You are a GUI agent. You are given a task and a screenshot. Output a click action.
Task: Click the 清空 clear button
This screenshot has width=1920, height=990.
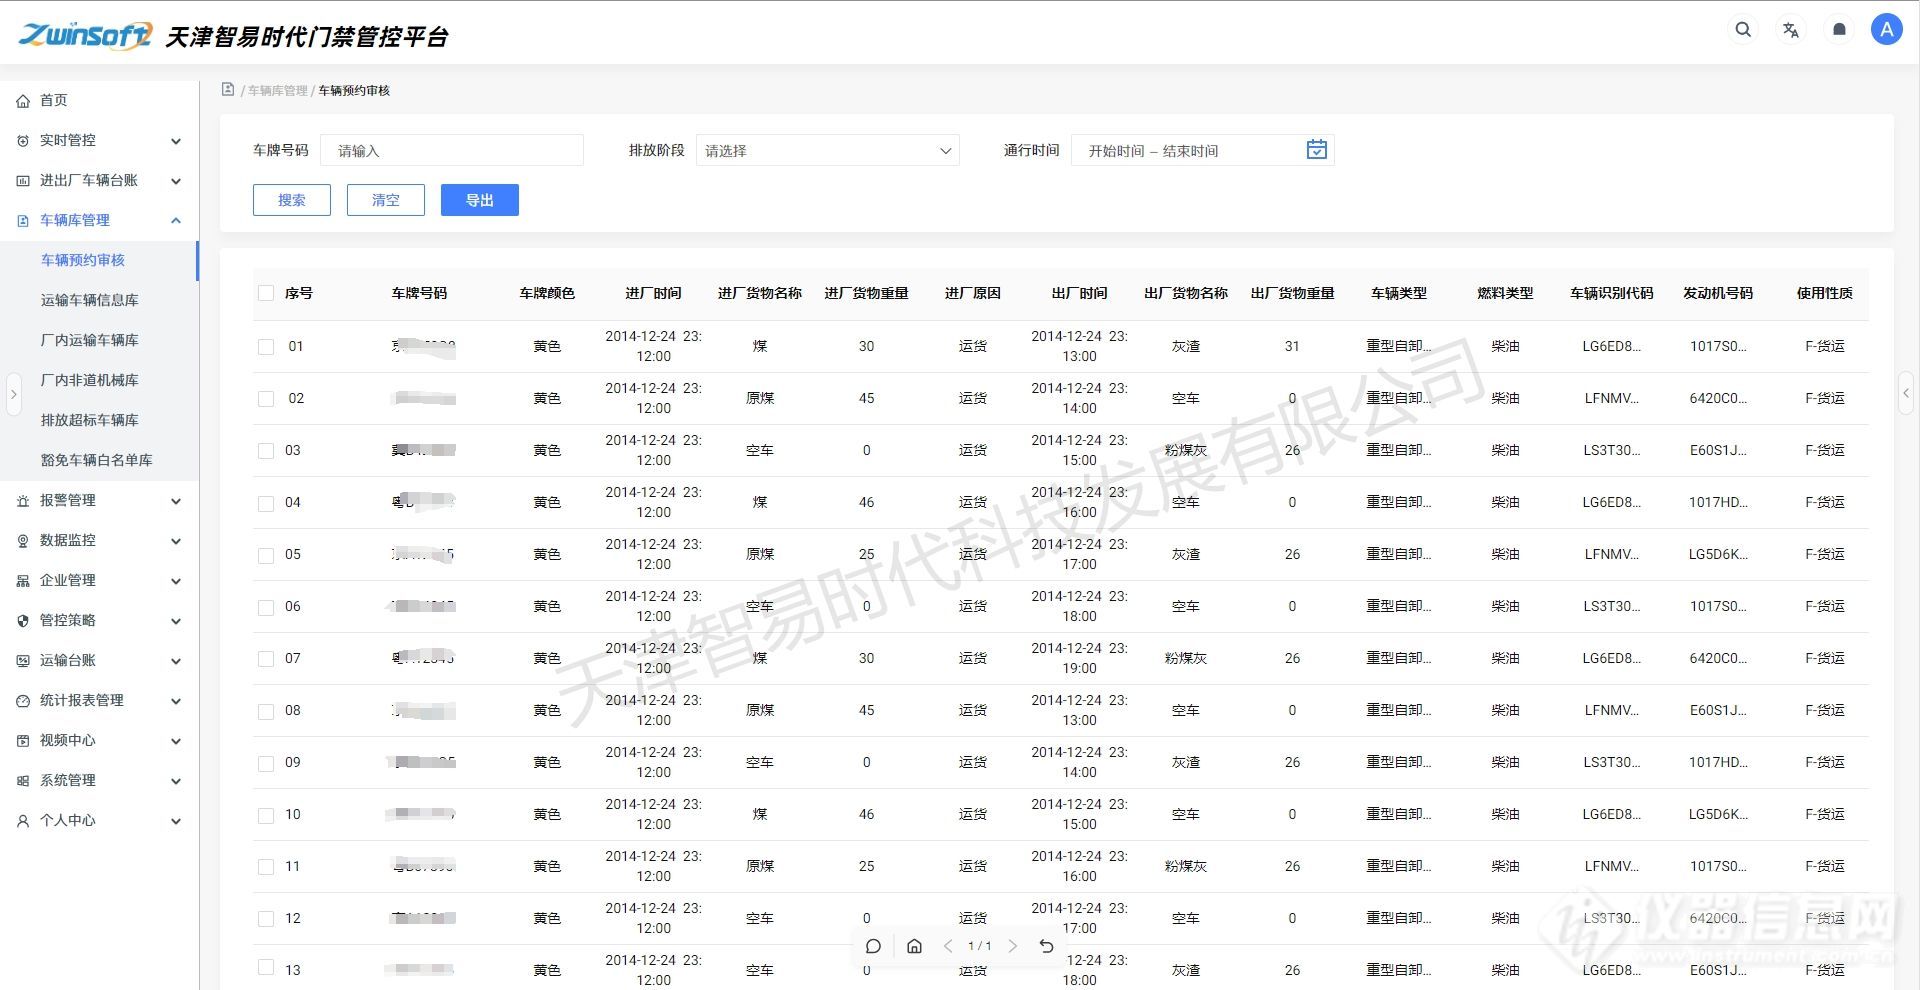pos(386,200)
